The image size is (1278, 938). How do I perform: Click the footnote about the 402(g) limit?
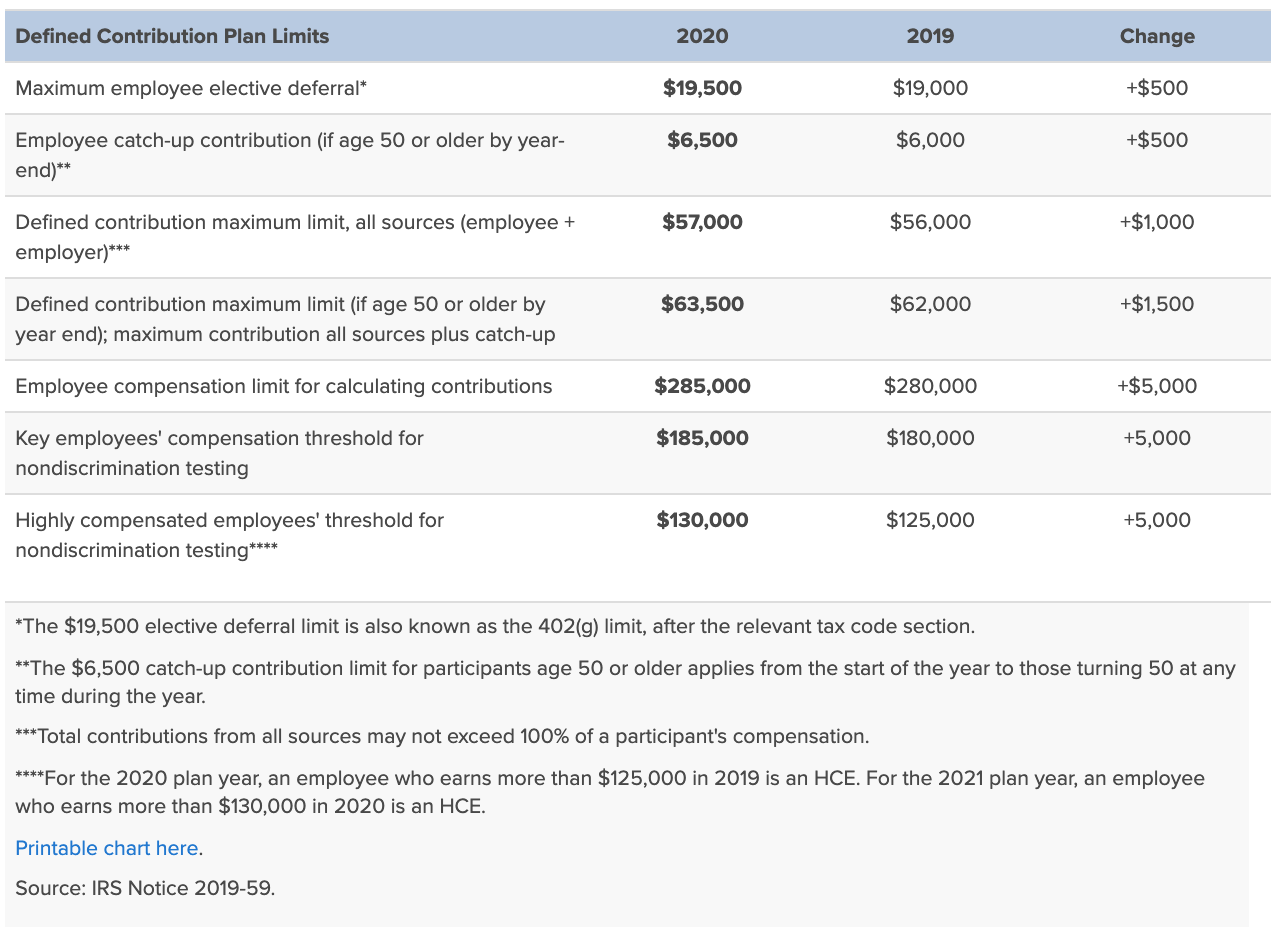[495, 627]
